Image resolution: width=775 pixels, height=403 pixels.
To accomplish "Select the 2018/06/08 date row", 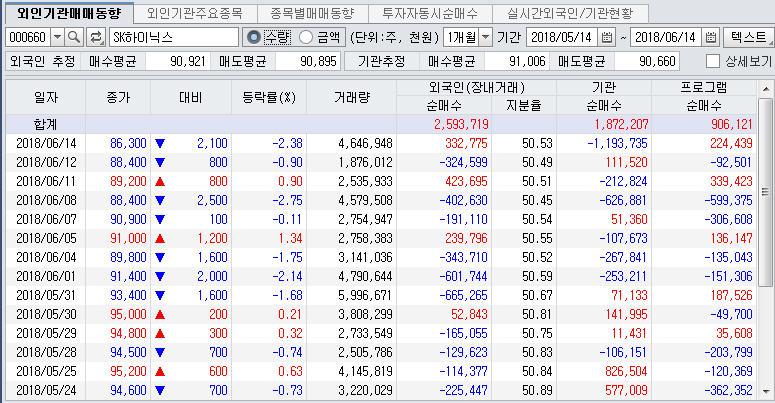I will click(381, 200).
